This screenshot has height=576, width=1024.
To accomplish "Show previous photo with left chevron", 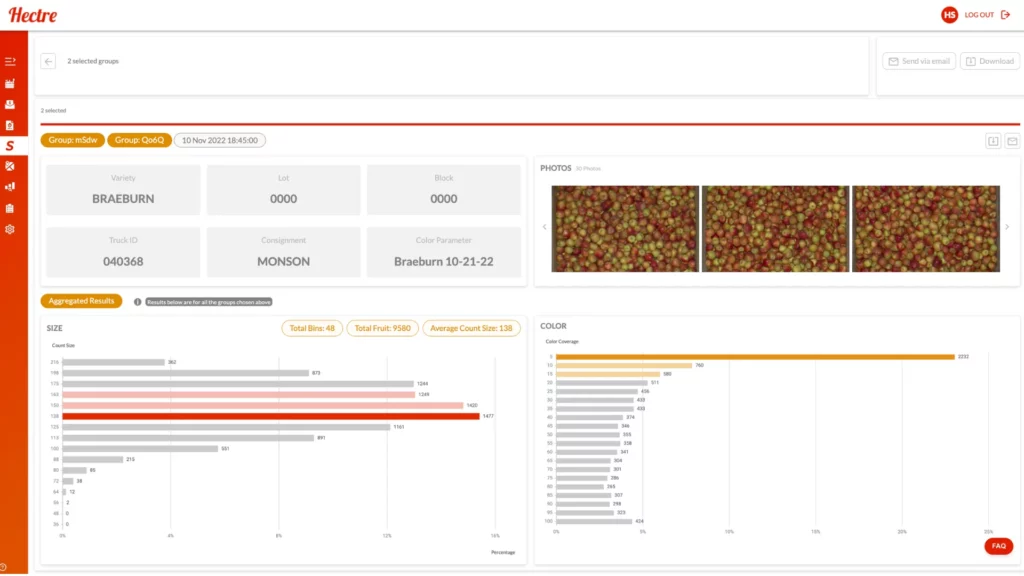I will [x=545, y=227].
